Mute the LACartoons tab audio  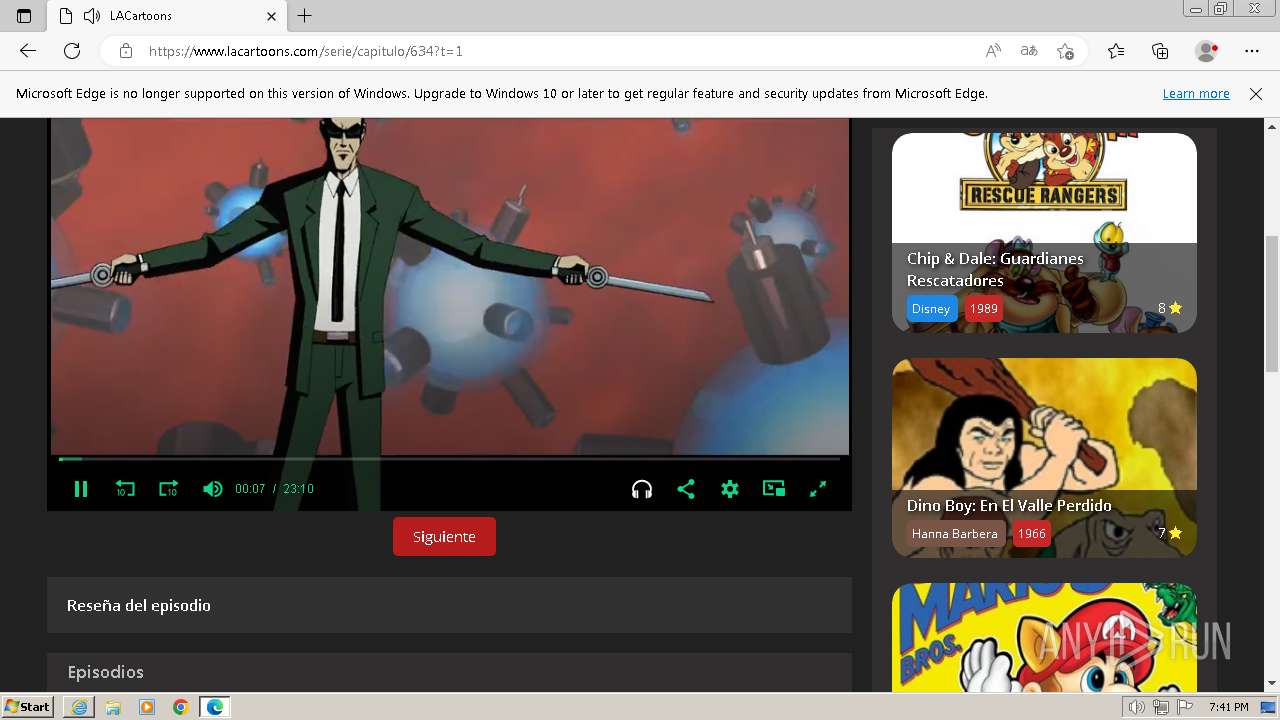(x=92, y=16)
